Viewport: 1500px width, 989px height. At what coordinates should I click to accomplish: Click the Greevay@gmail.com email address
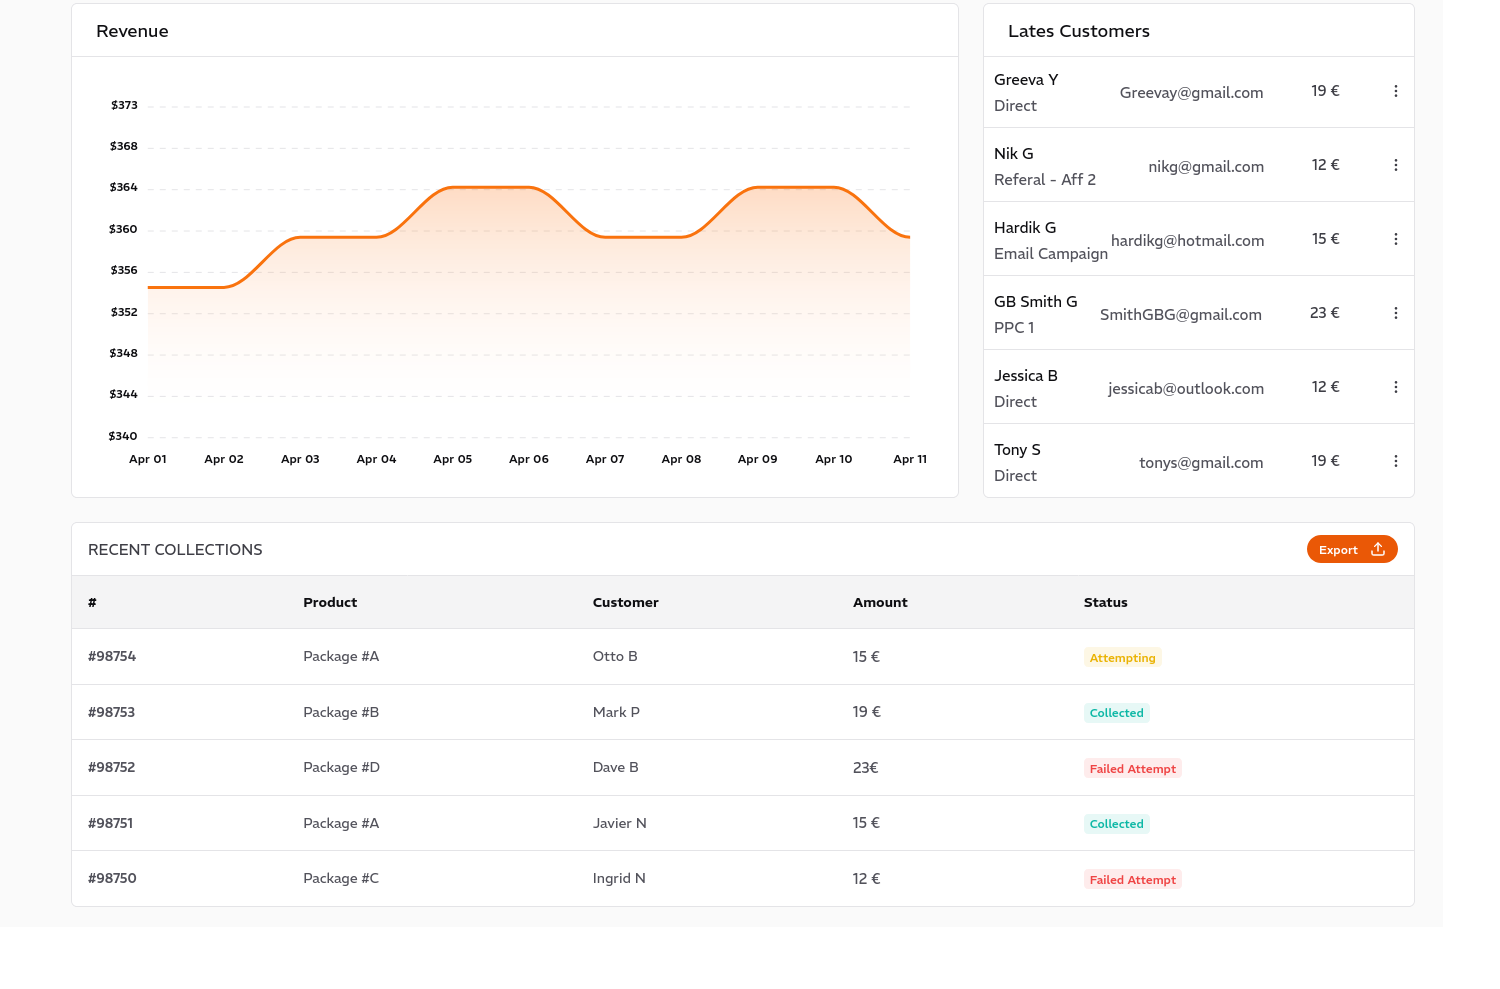(x=1191, y=93)
